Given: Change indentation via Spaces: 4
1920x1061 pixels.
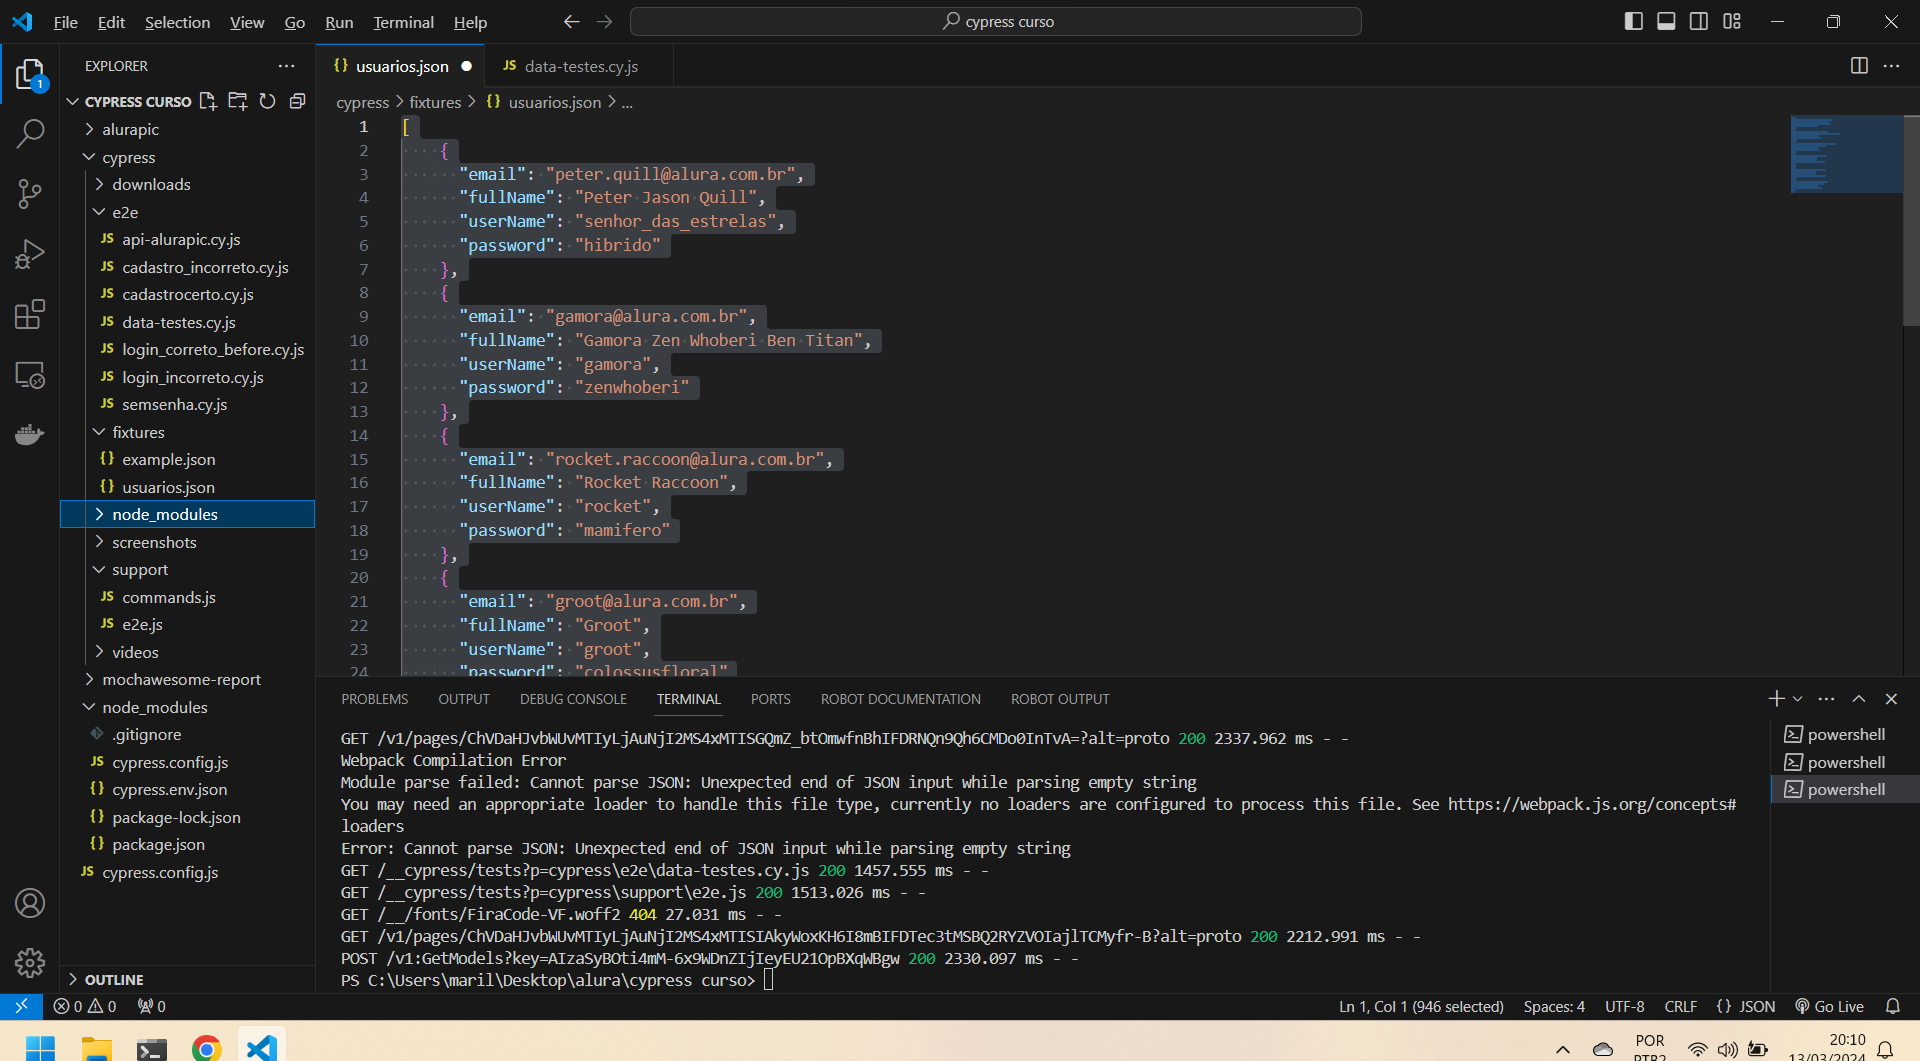Looking at the screenshot, I should click(x=1554, y=1007).
